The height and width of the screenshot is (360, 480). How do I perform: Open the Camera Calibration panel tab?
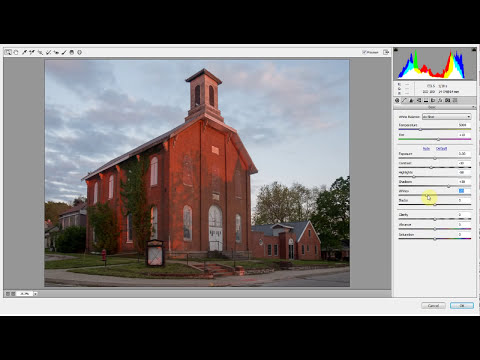click(x=447, y=100)
